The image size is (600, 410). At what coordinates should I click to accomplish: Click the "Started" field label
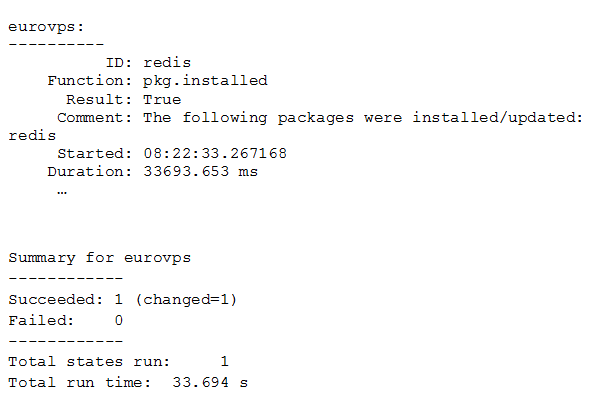[x=94, y=154]
